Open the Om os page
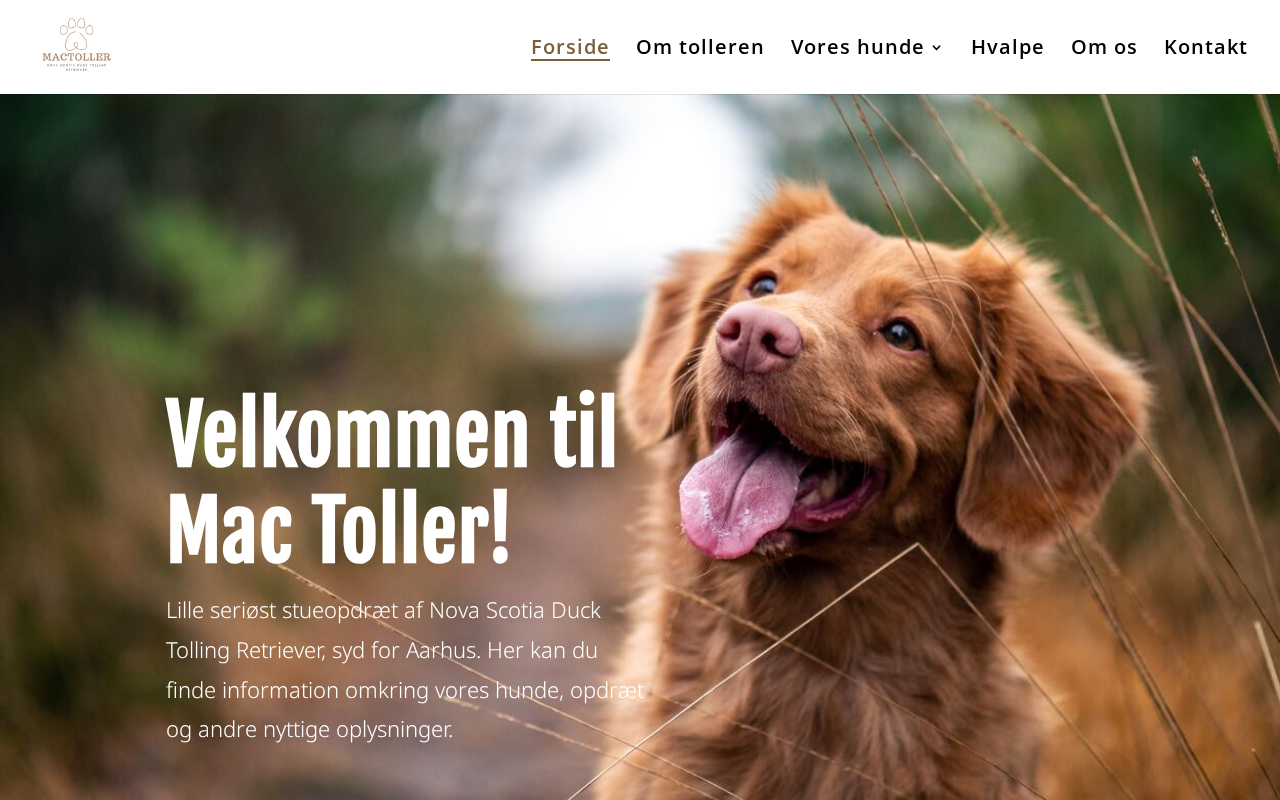Image resolution: width=1280 pixels, height=800 pixels. click(1104, 47)
